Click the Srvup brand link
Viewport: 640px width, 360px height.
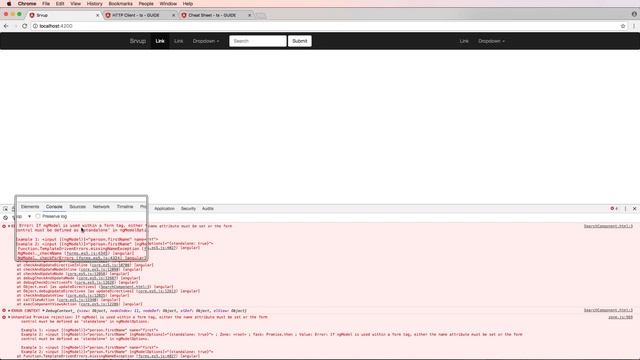coord(138,41)
